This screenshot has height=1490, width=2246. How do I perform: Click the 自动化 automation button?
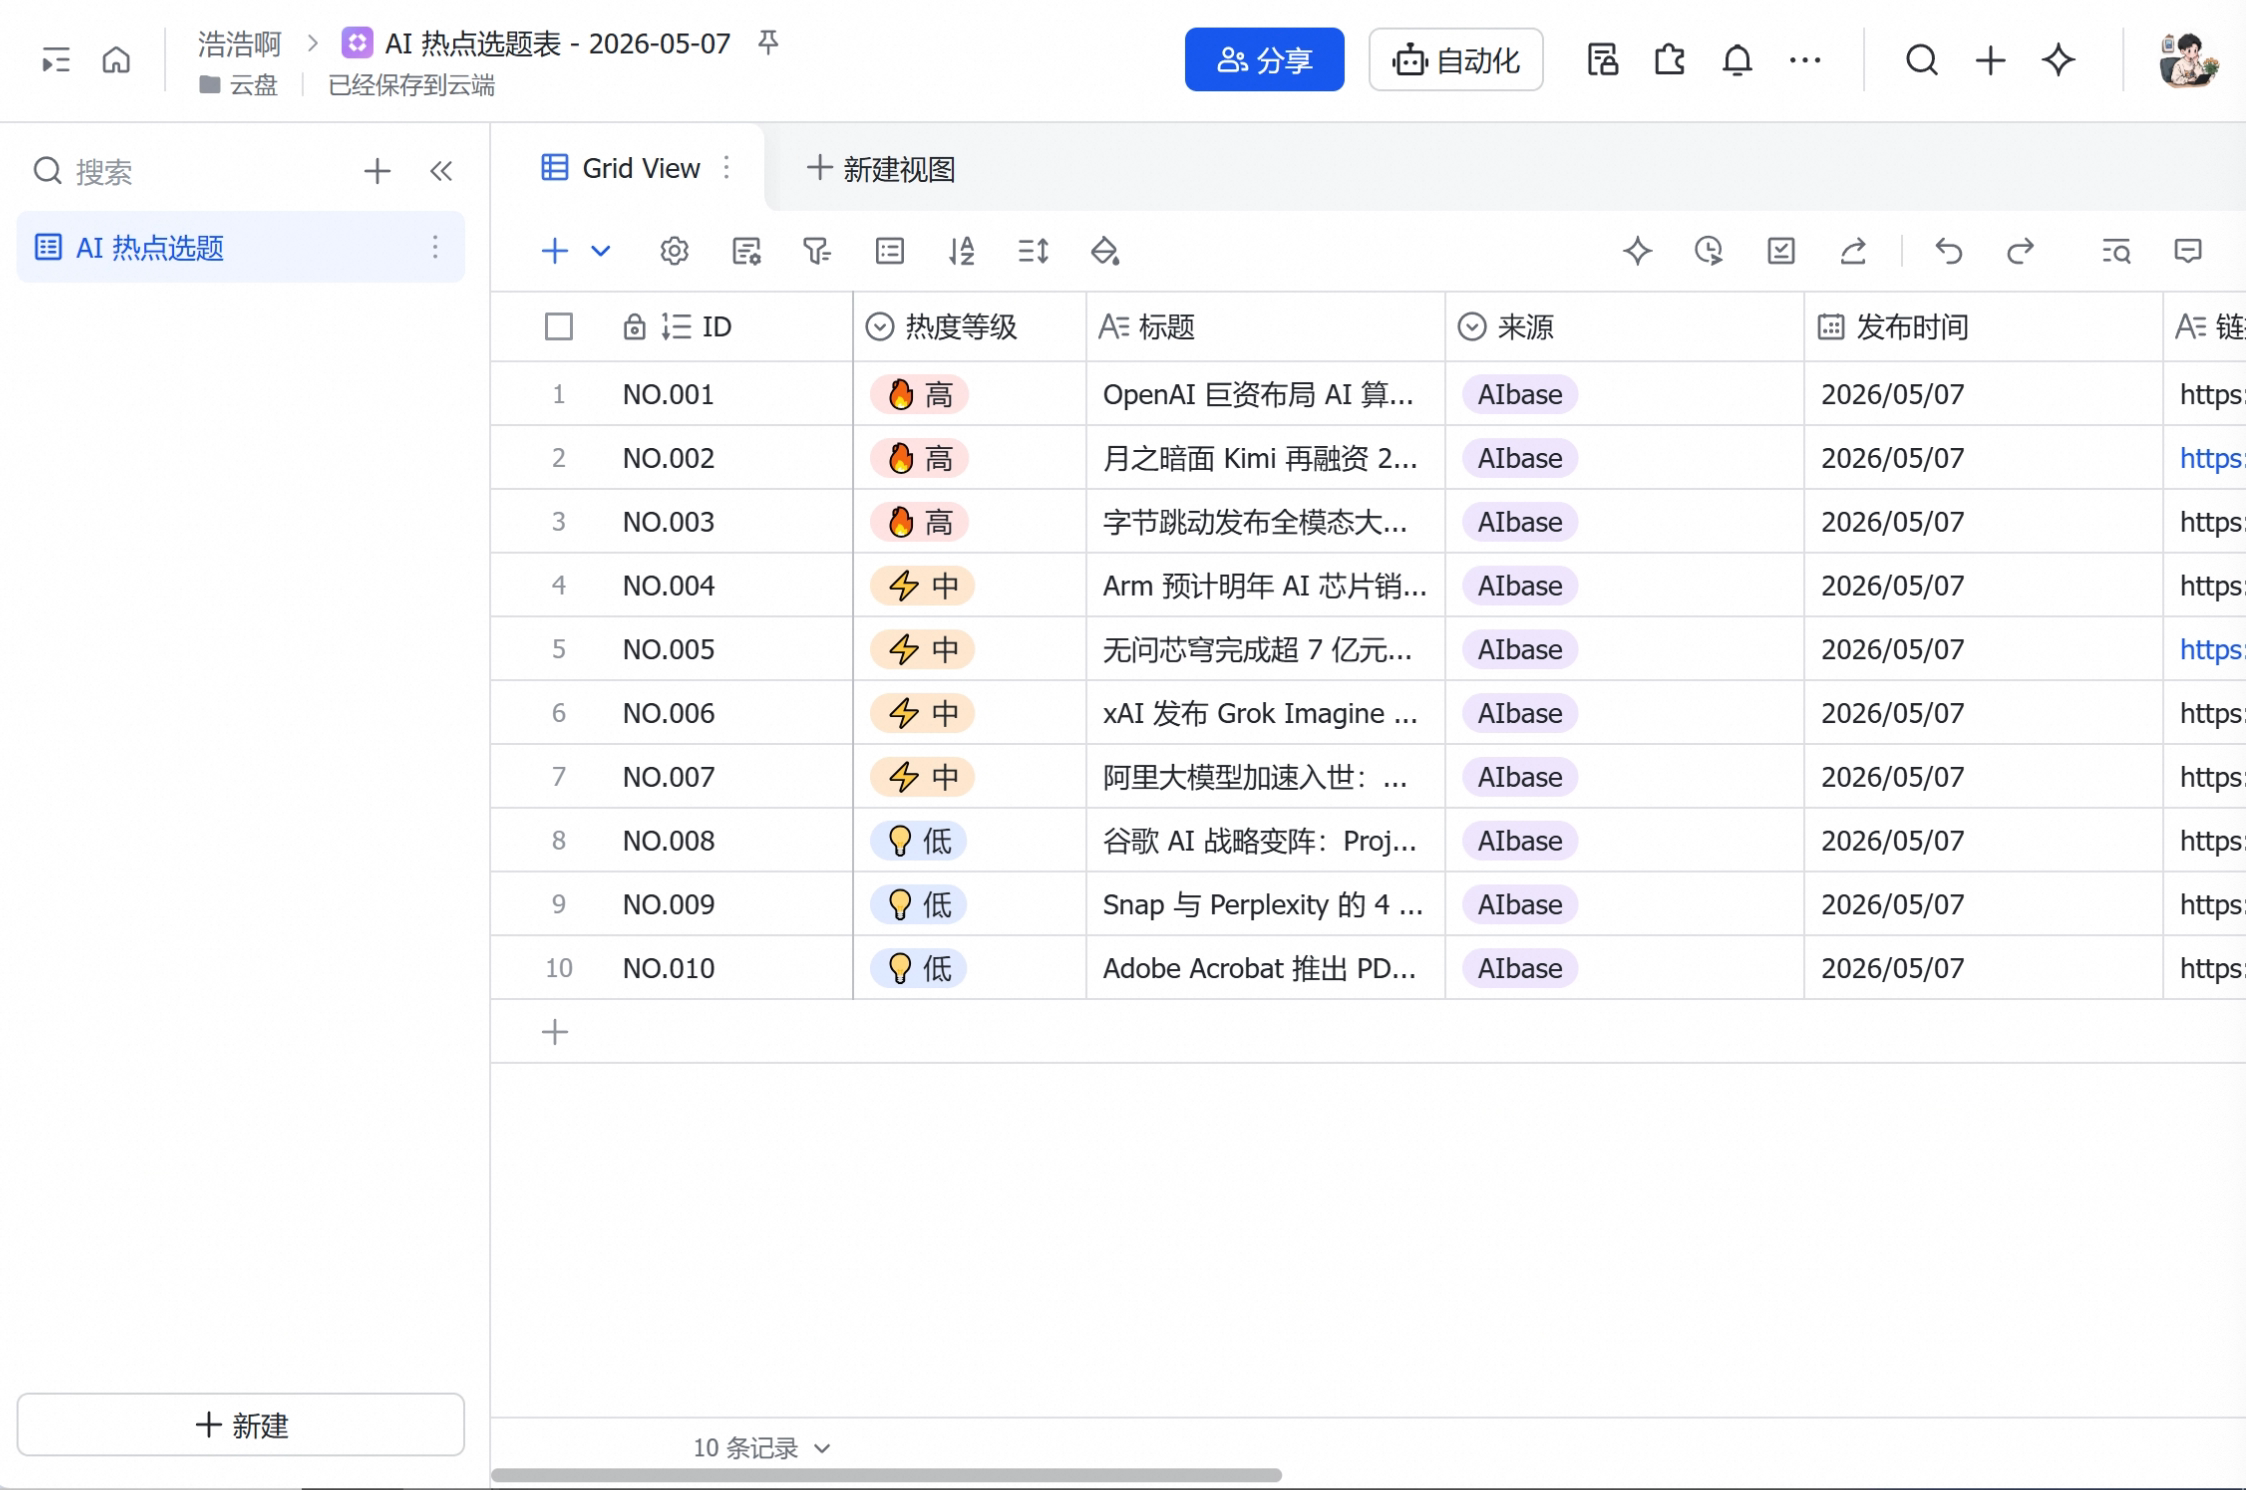click(1455, 60)
